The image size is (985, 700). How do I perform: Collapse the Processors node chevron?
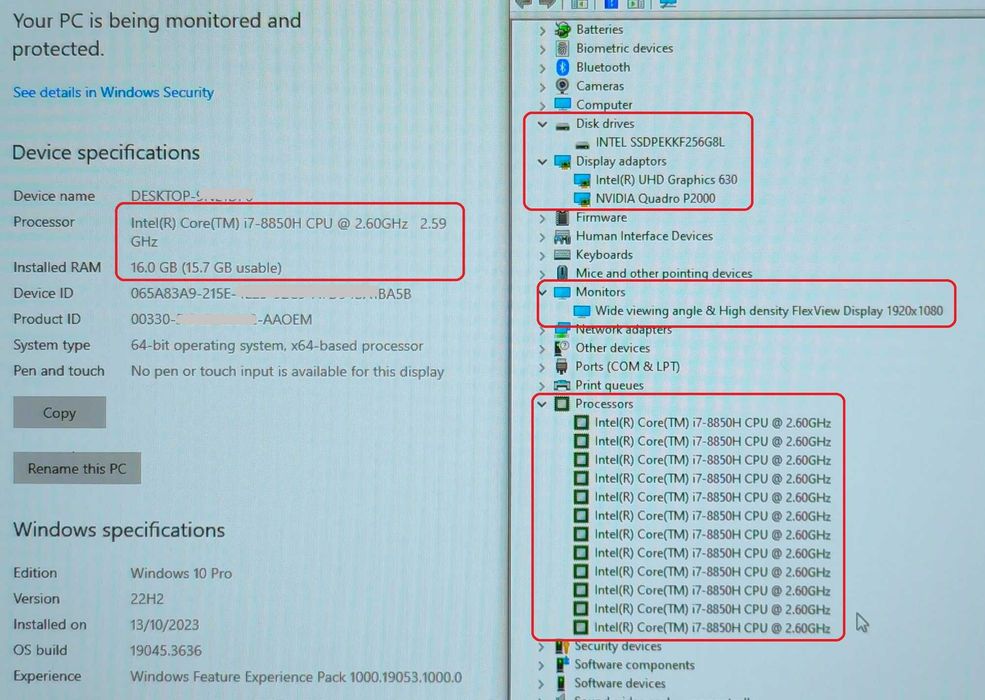coord(542,404)
